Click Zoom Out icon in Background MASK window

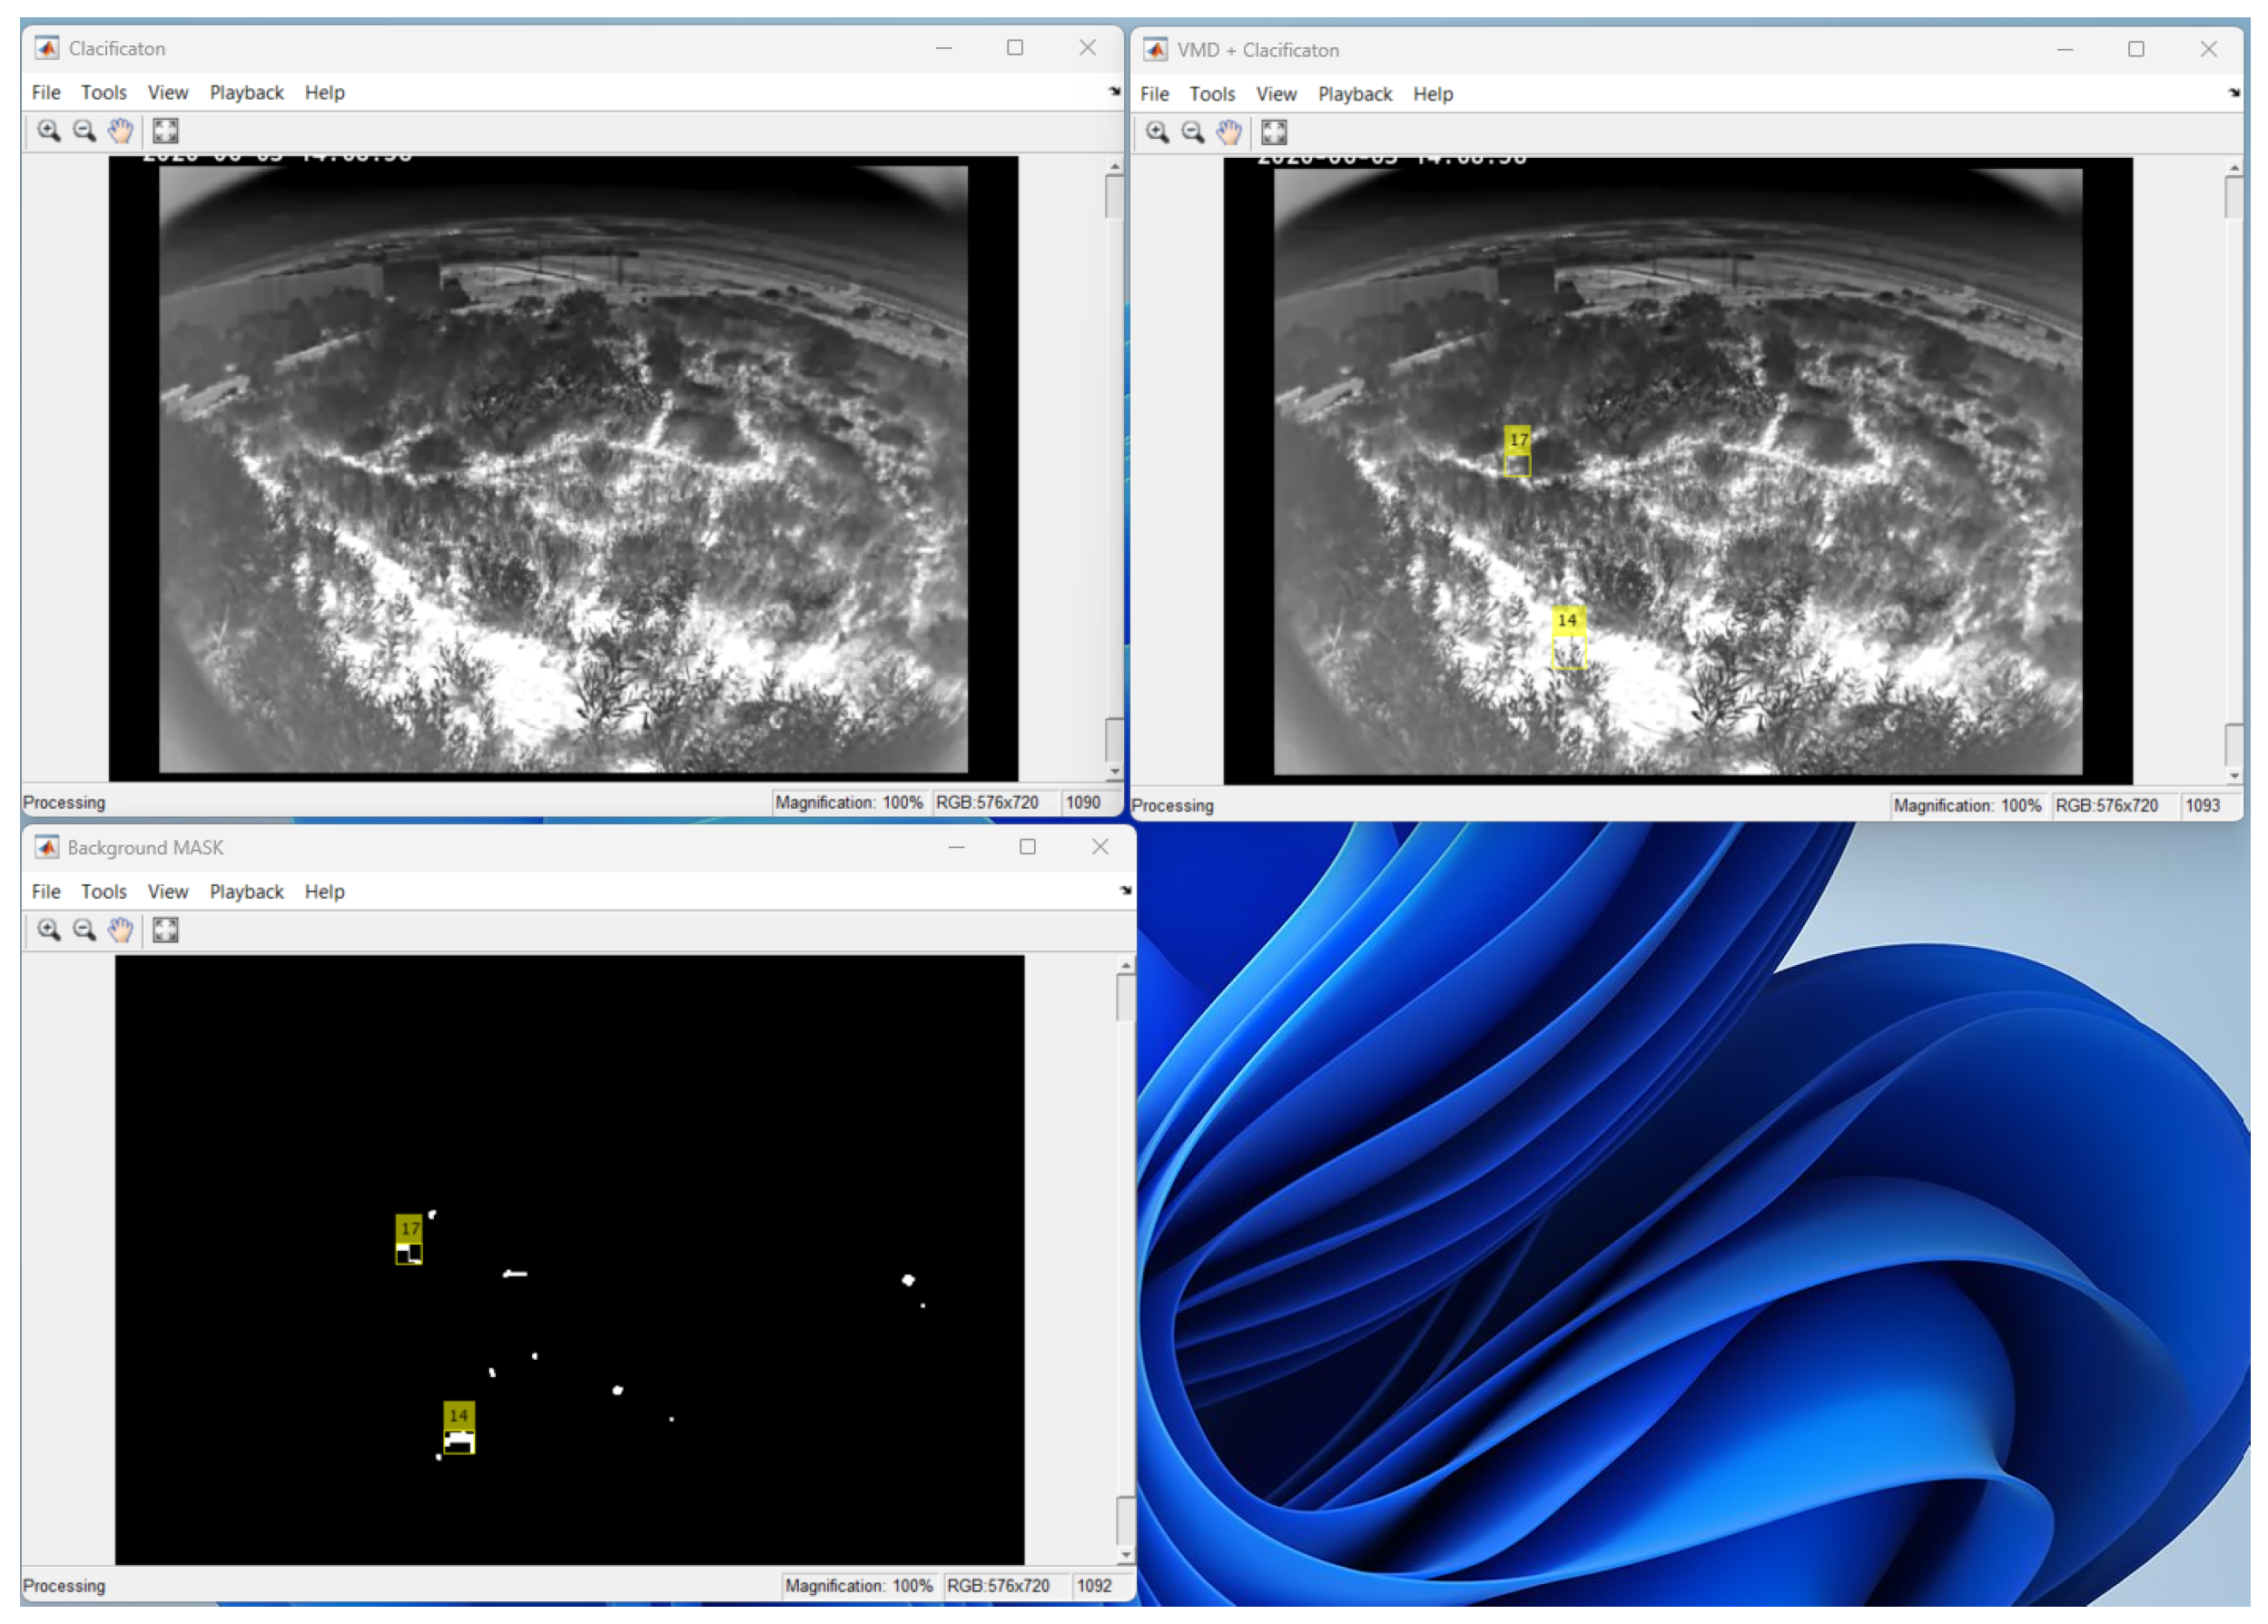click(85, 931)
